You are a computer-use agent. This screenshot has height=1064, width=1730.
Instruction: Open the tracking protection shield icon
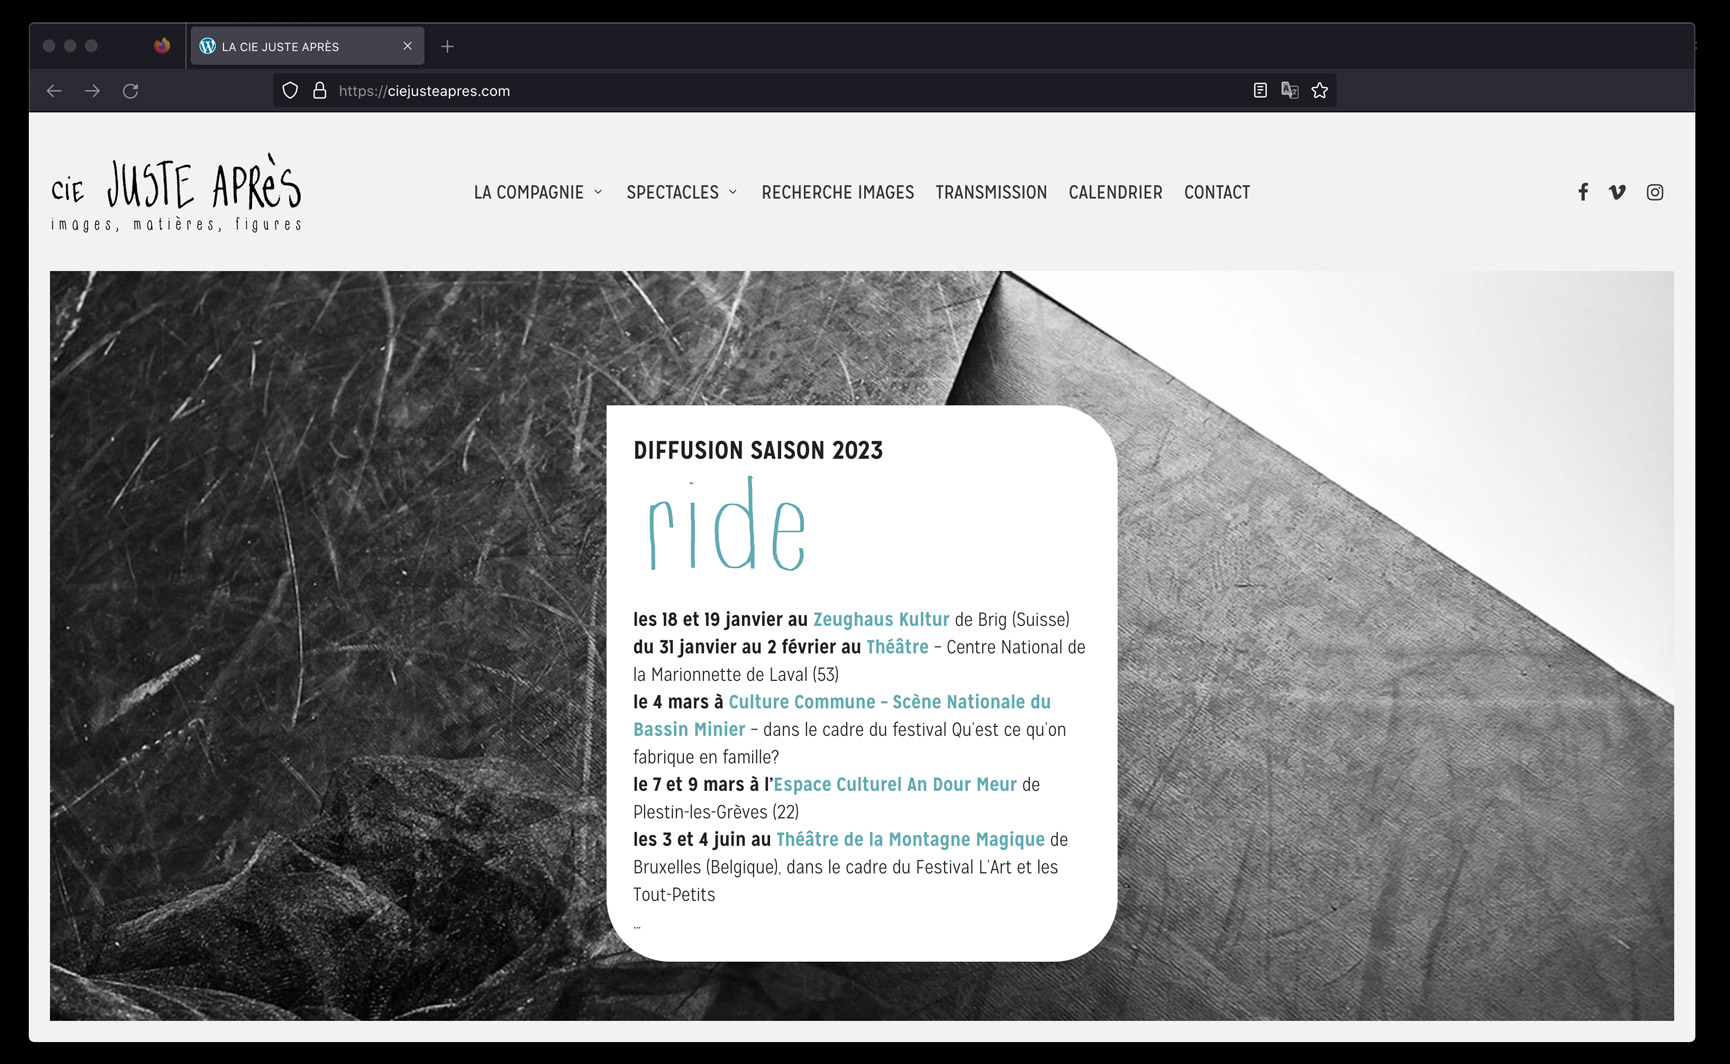tap(290, 91)
